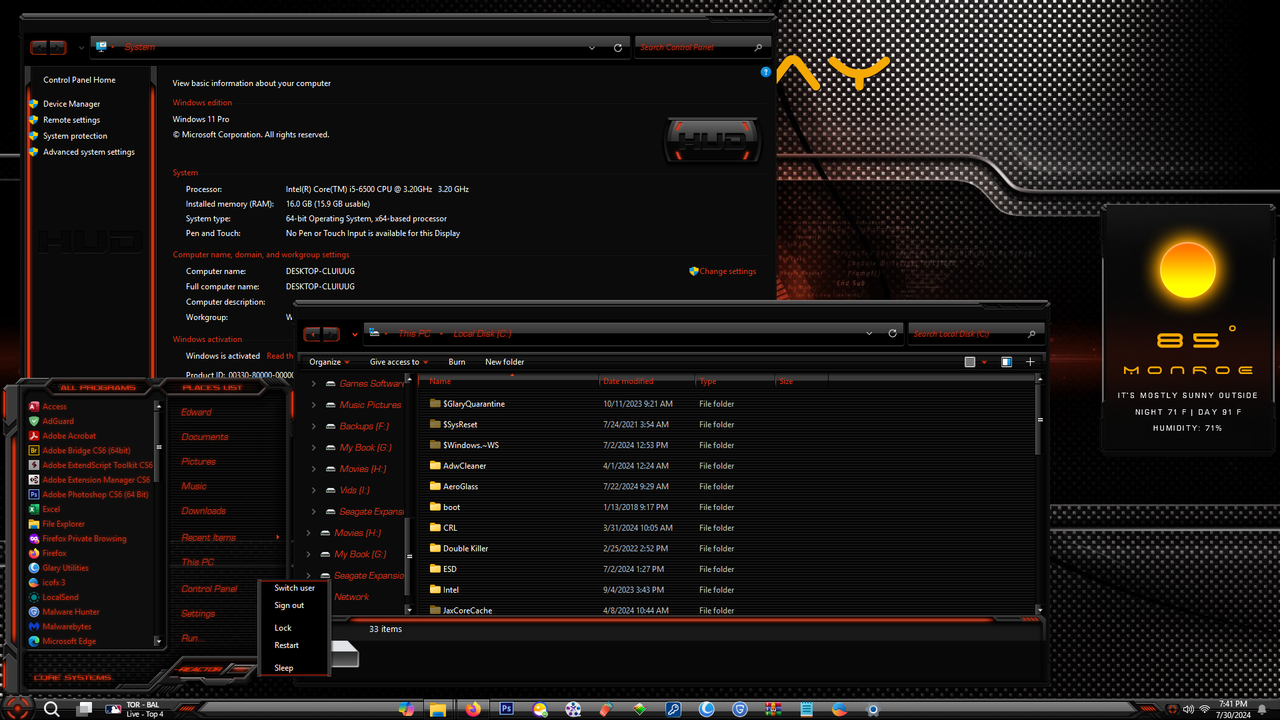Open the Organize dropdown menu
Screen dimensions: 1280x720
(327, 361)
